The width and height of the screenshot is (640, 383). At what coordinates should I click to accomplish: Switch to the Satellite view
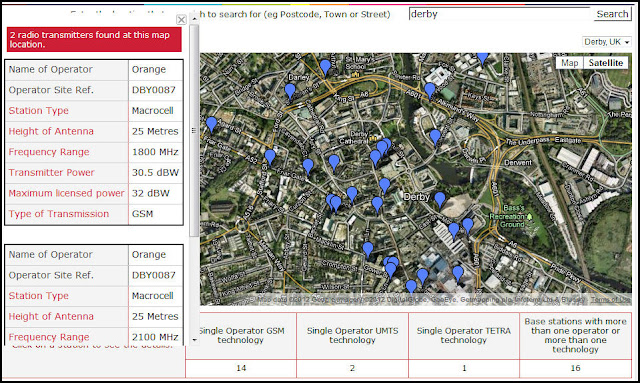coord(606,63)
